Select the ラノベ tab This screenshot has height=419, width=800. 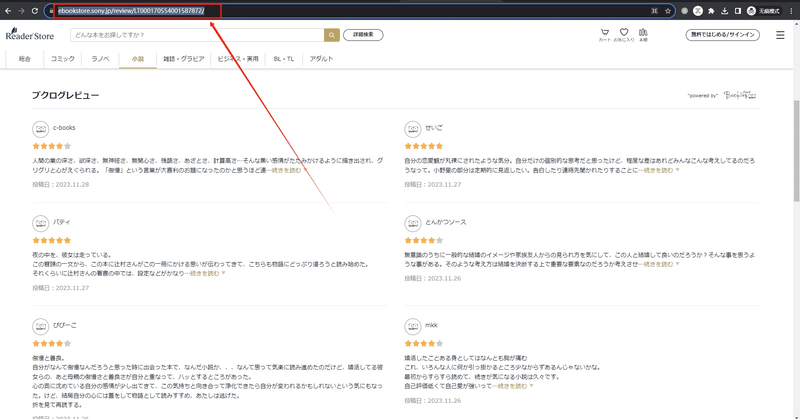[x=101, y=59]
